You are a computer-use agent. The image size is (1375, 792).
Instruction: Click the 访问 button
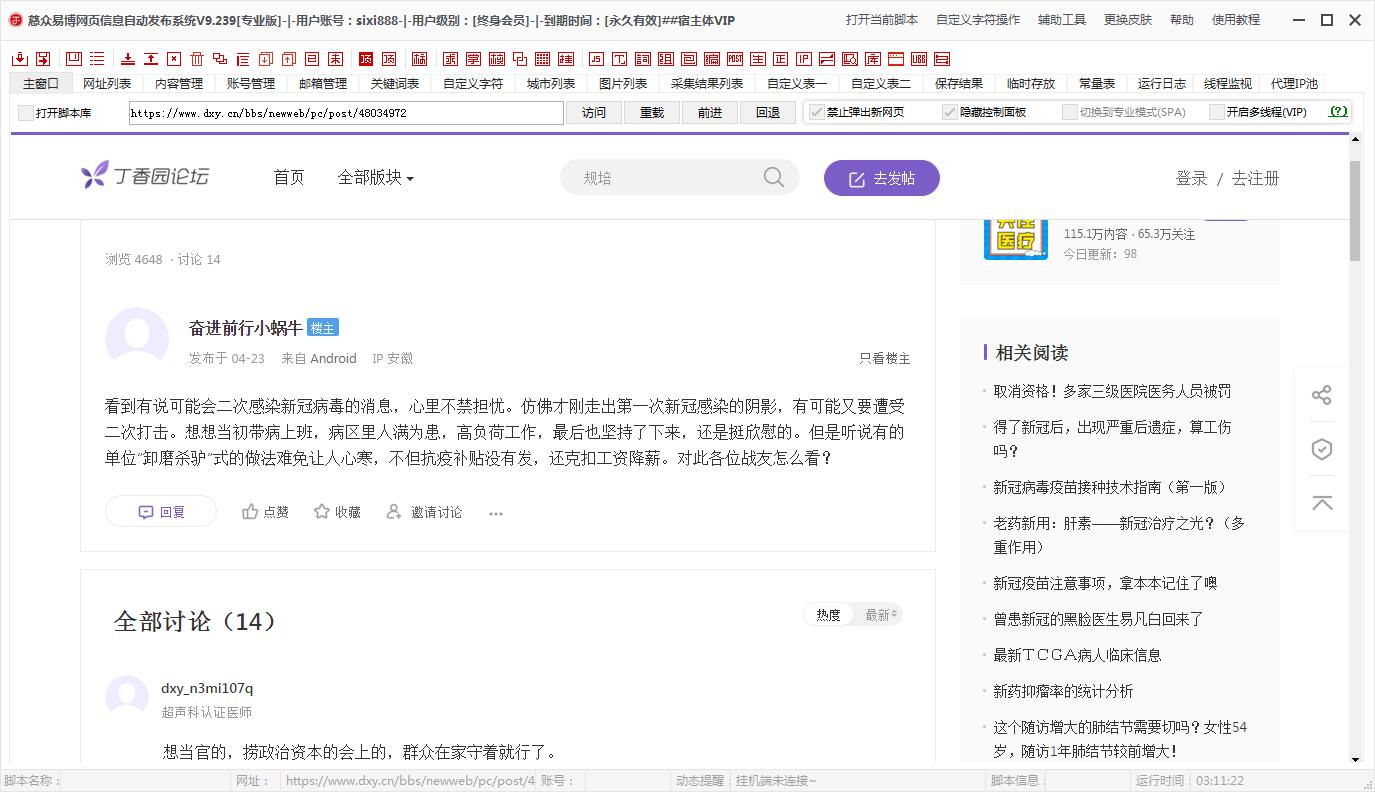click(594, 113)
